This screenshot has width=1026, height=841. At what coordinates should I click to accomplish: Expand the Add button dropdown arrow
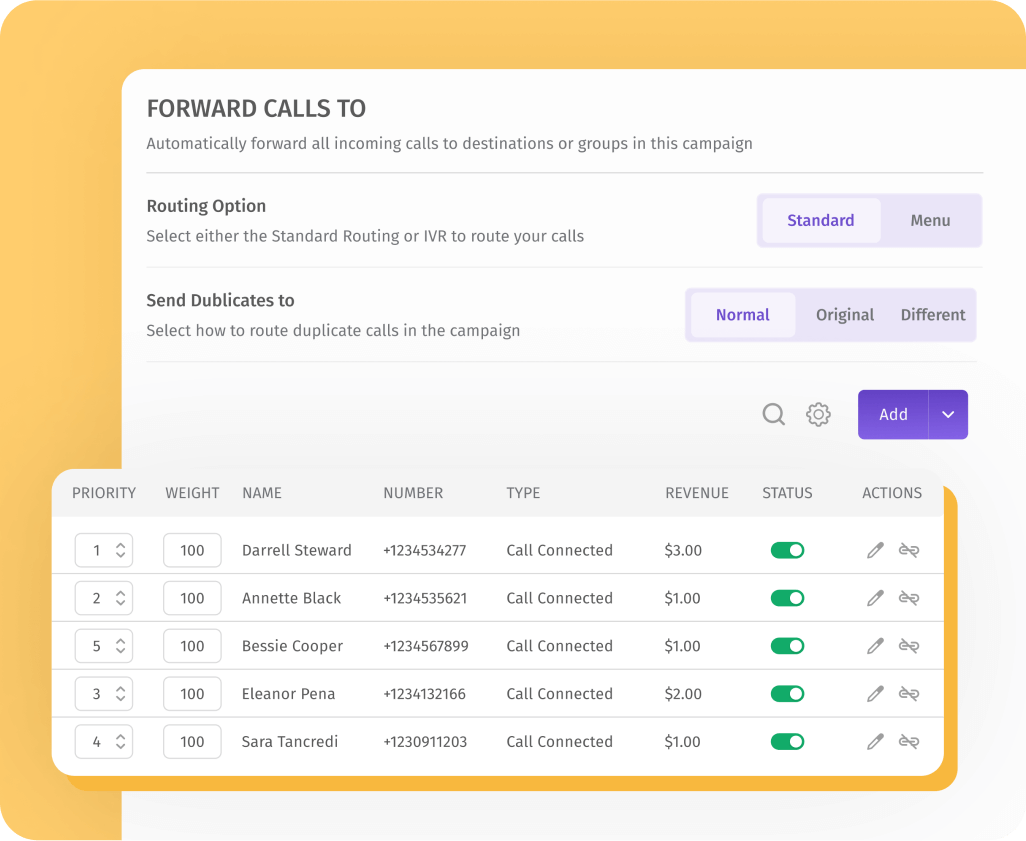click(x=948, y=414)
